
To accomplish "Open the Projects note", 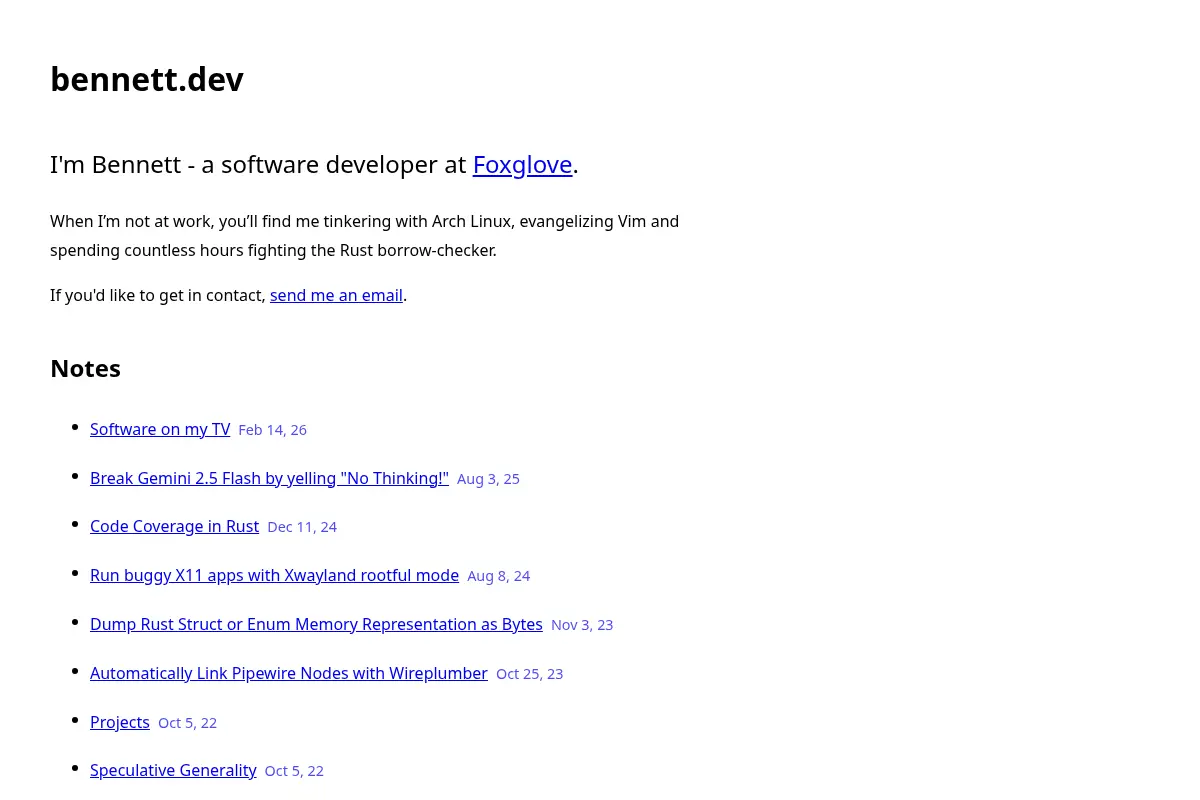I will [120, 722].
